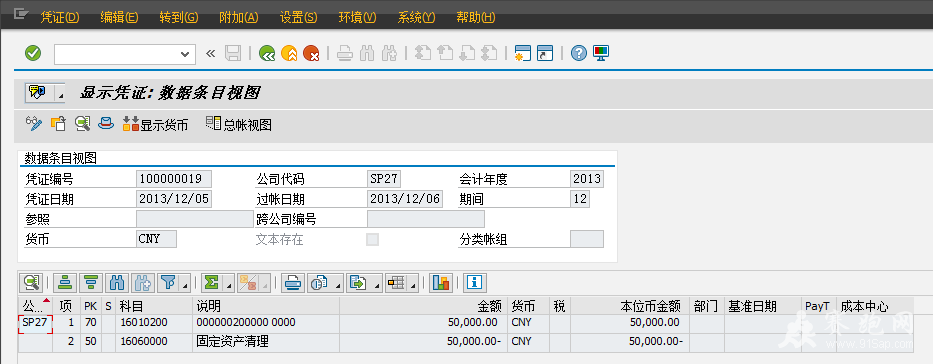Click the yellow Exit icon

[289, 54]
